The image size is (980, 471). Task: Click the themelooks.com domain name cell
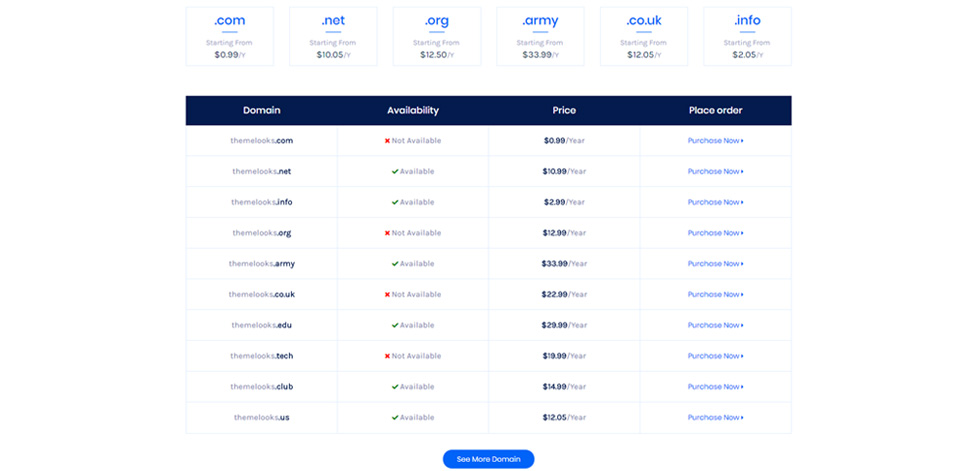[x=261, y=141]
